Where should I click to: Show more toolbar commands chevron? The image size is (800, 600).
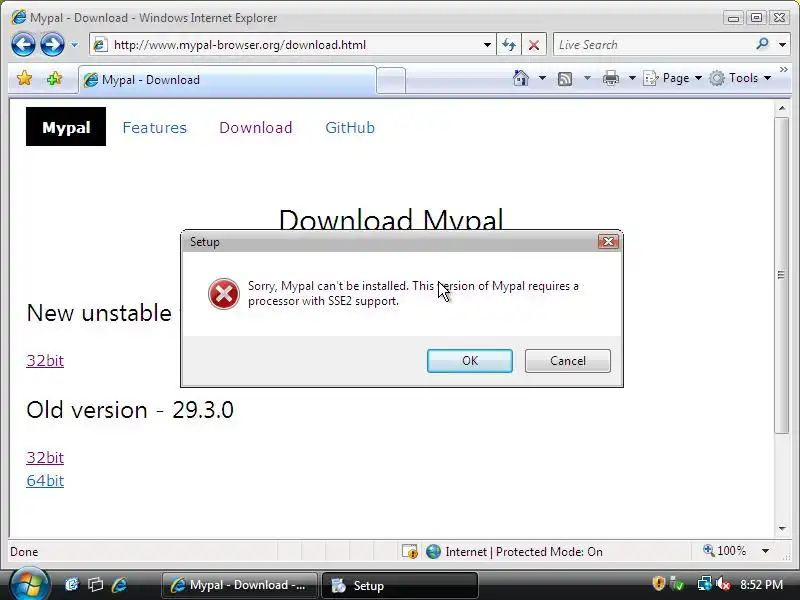pyautogui.click(x=784, y=70)
